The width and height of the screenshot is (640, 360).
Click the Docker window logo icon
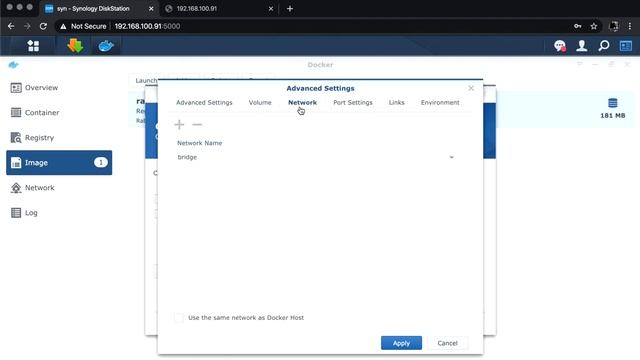(13, 64)
